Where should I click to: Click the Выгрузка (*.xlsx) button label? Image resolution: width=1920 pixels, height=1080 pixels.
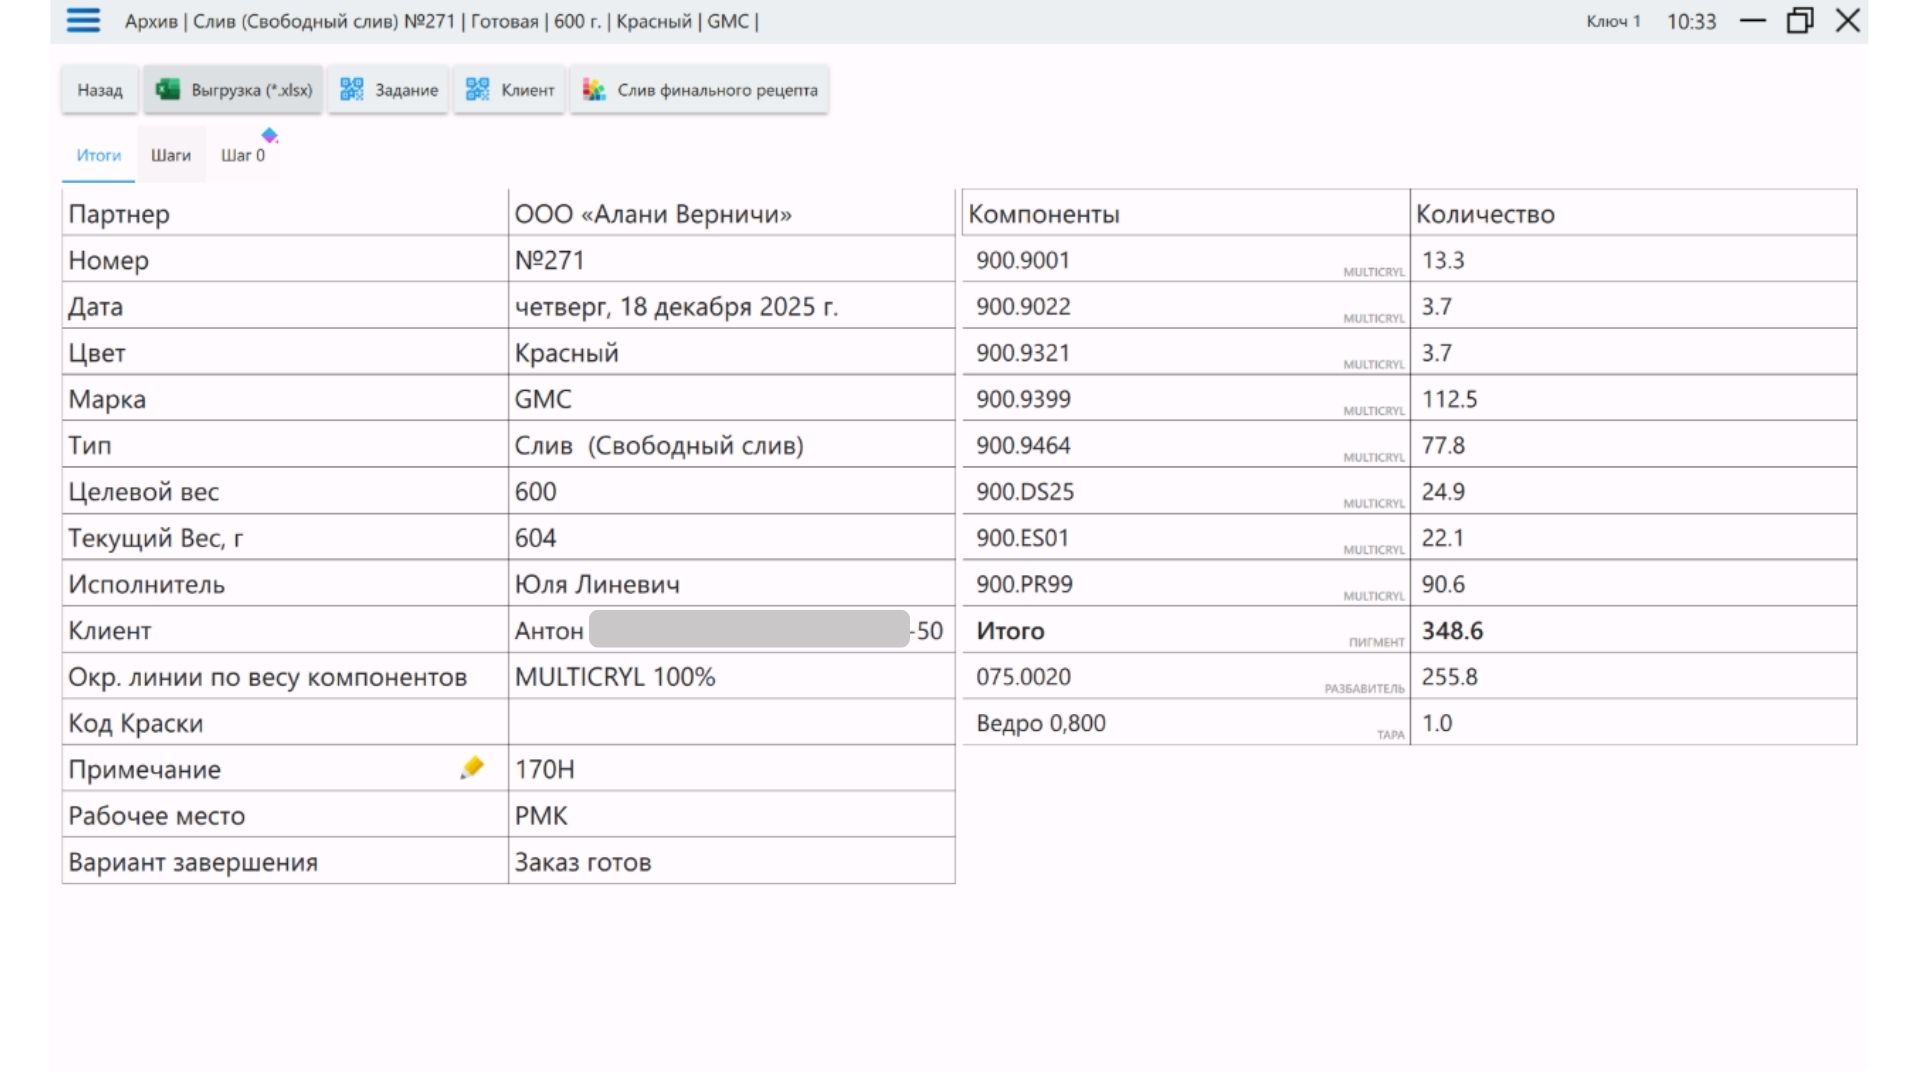click(x=252, y=90)
